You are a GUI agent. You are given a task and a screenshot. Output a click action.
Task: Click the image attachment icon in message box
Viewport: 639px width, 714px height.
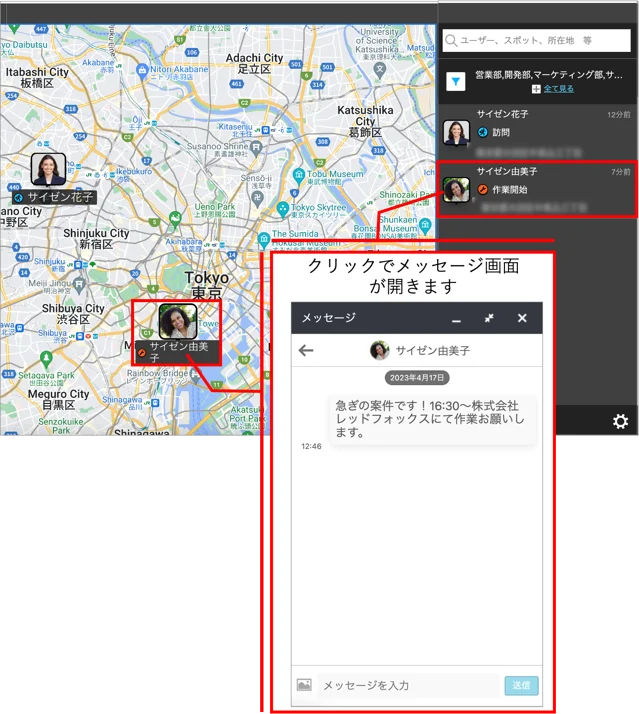tap(304, 685)
